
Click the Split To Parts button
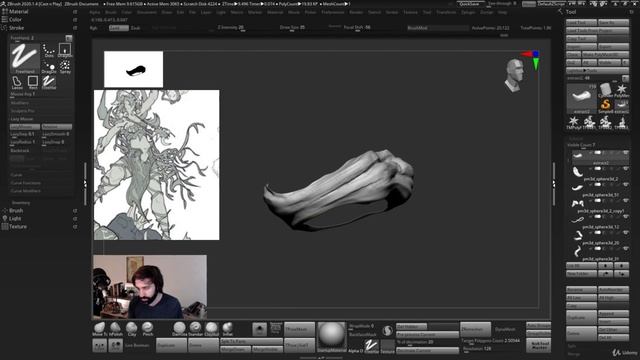click(x=251, y=341)
